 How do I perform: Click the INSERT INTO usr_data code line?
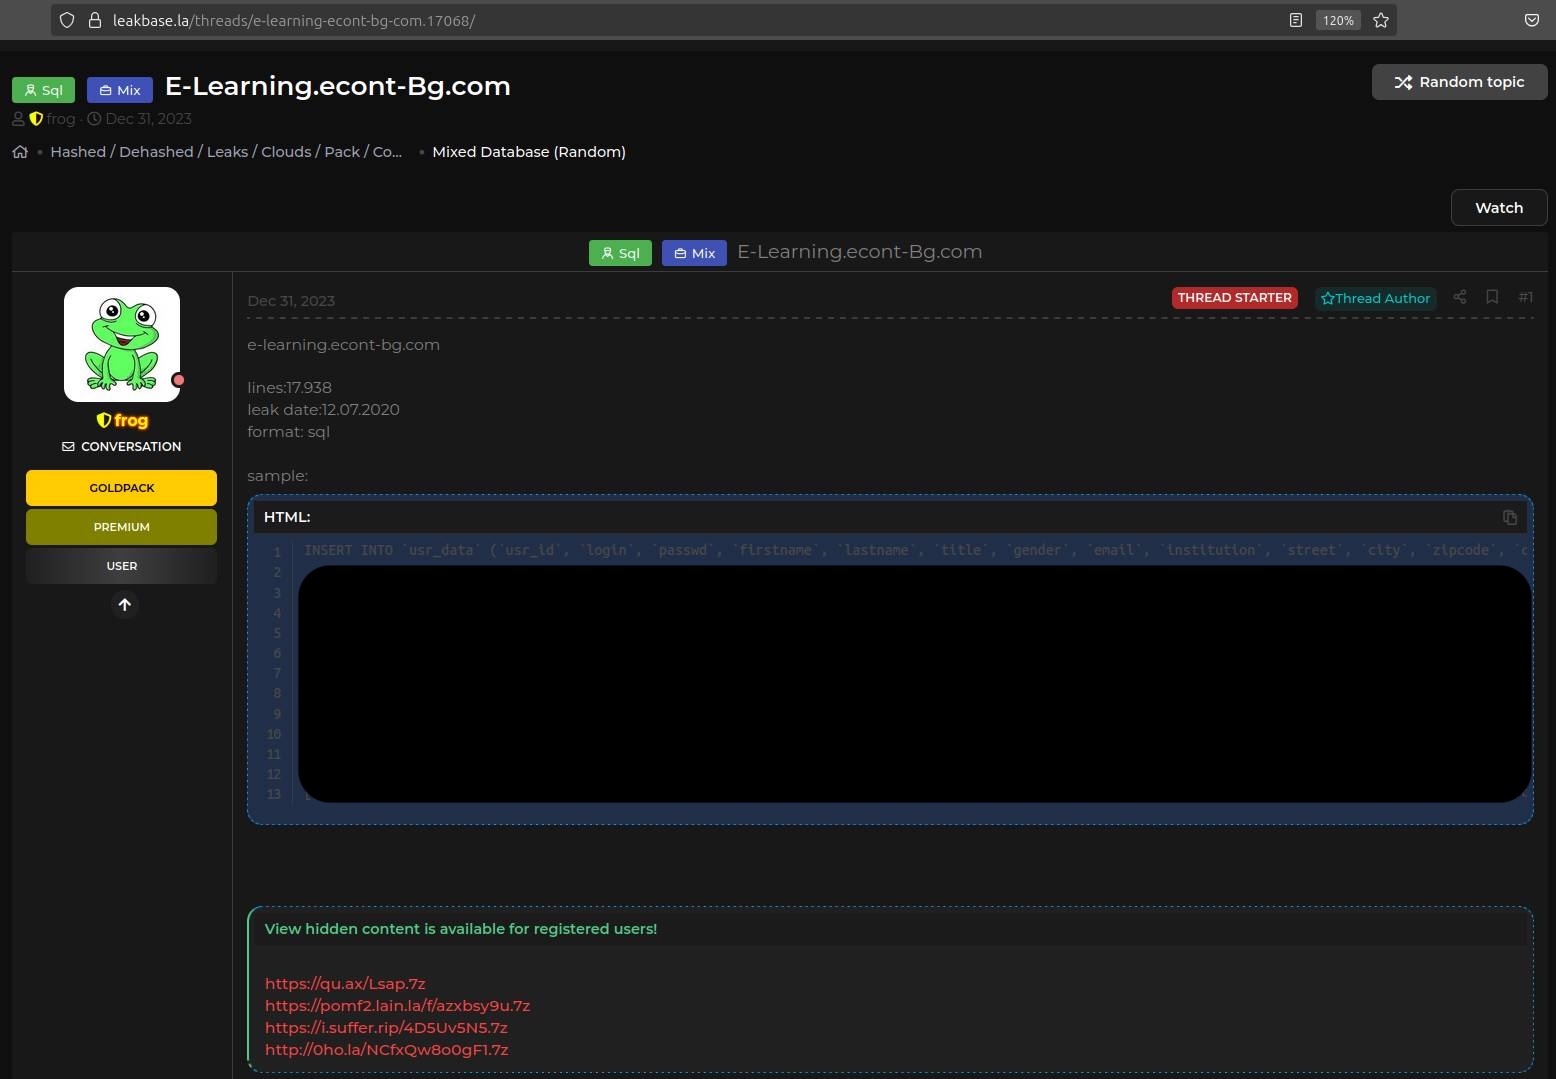tap(916, 551)
